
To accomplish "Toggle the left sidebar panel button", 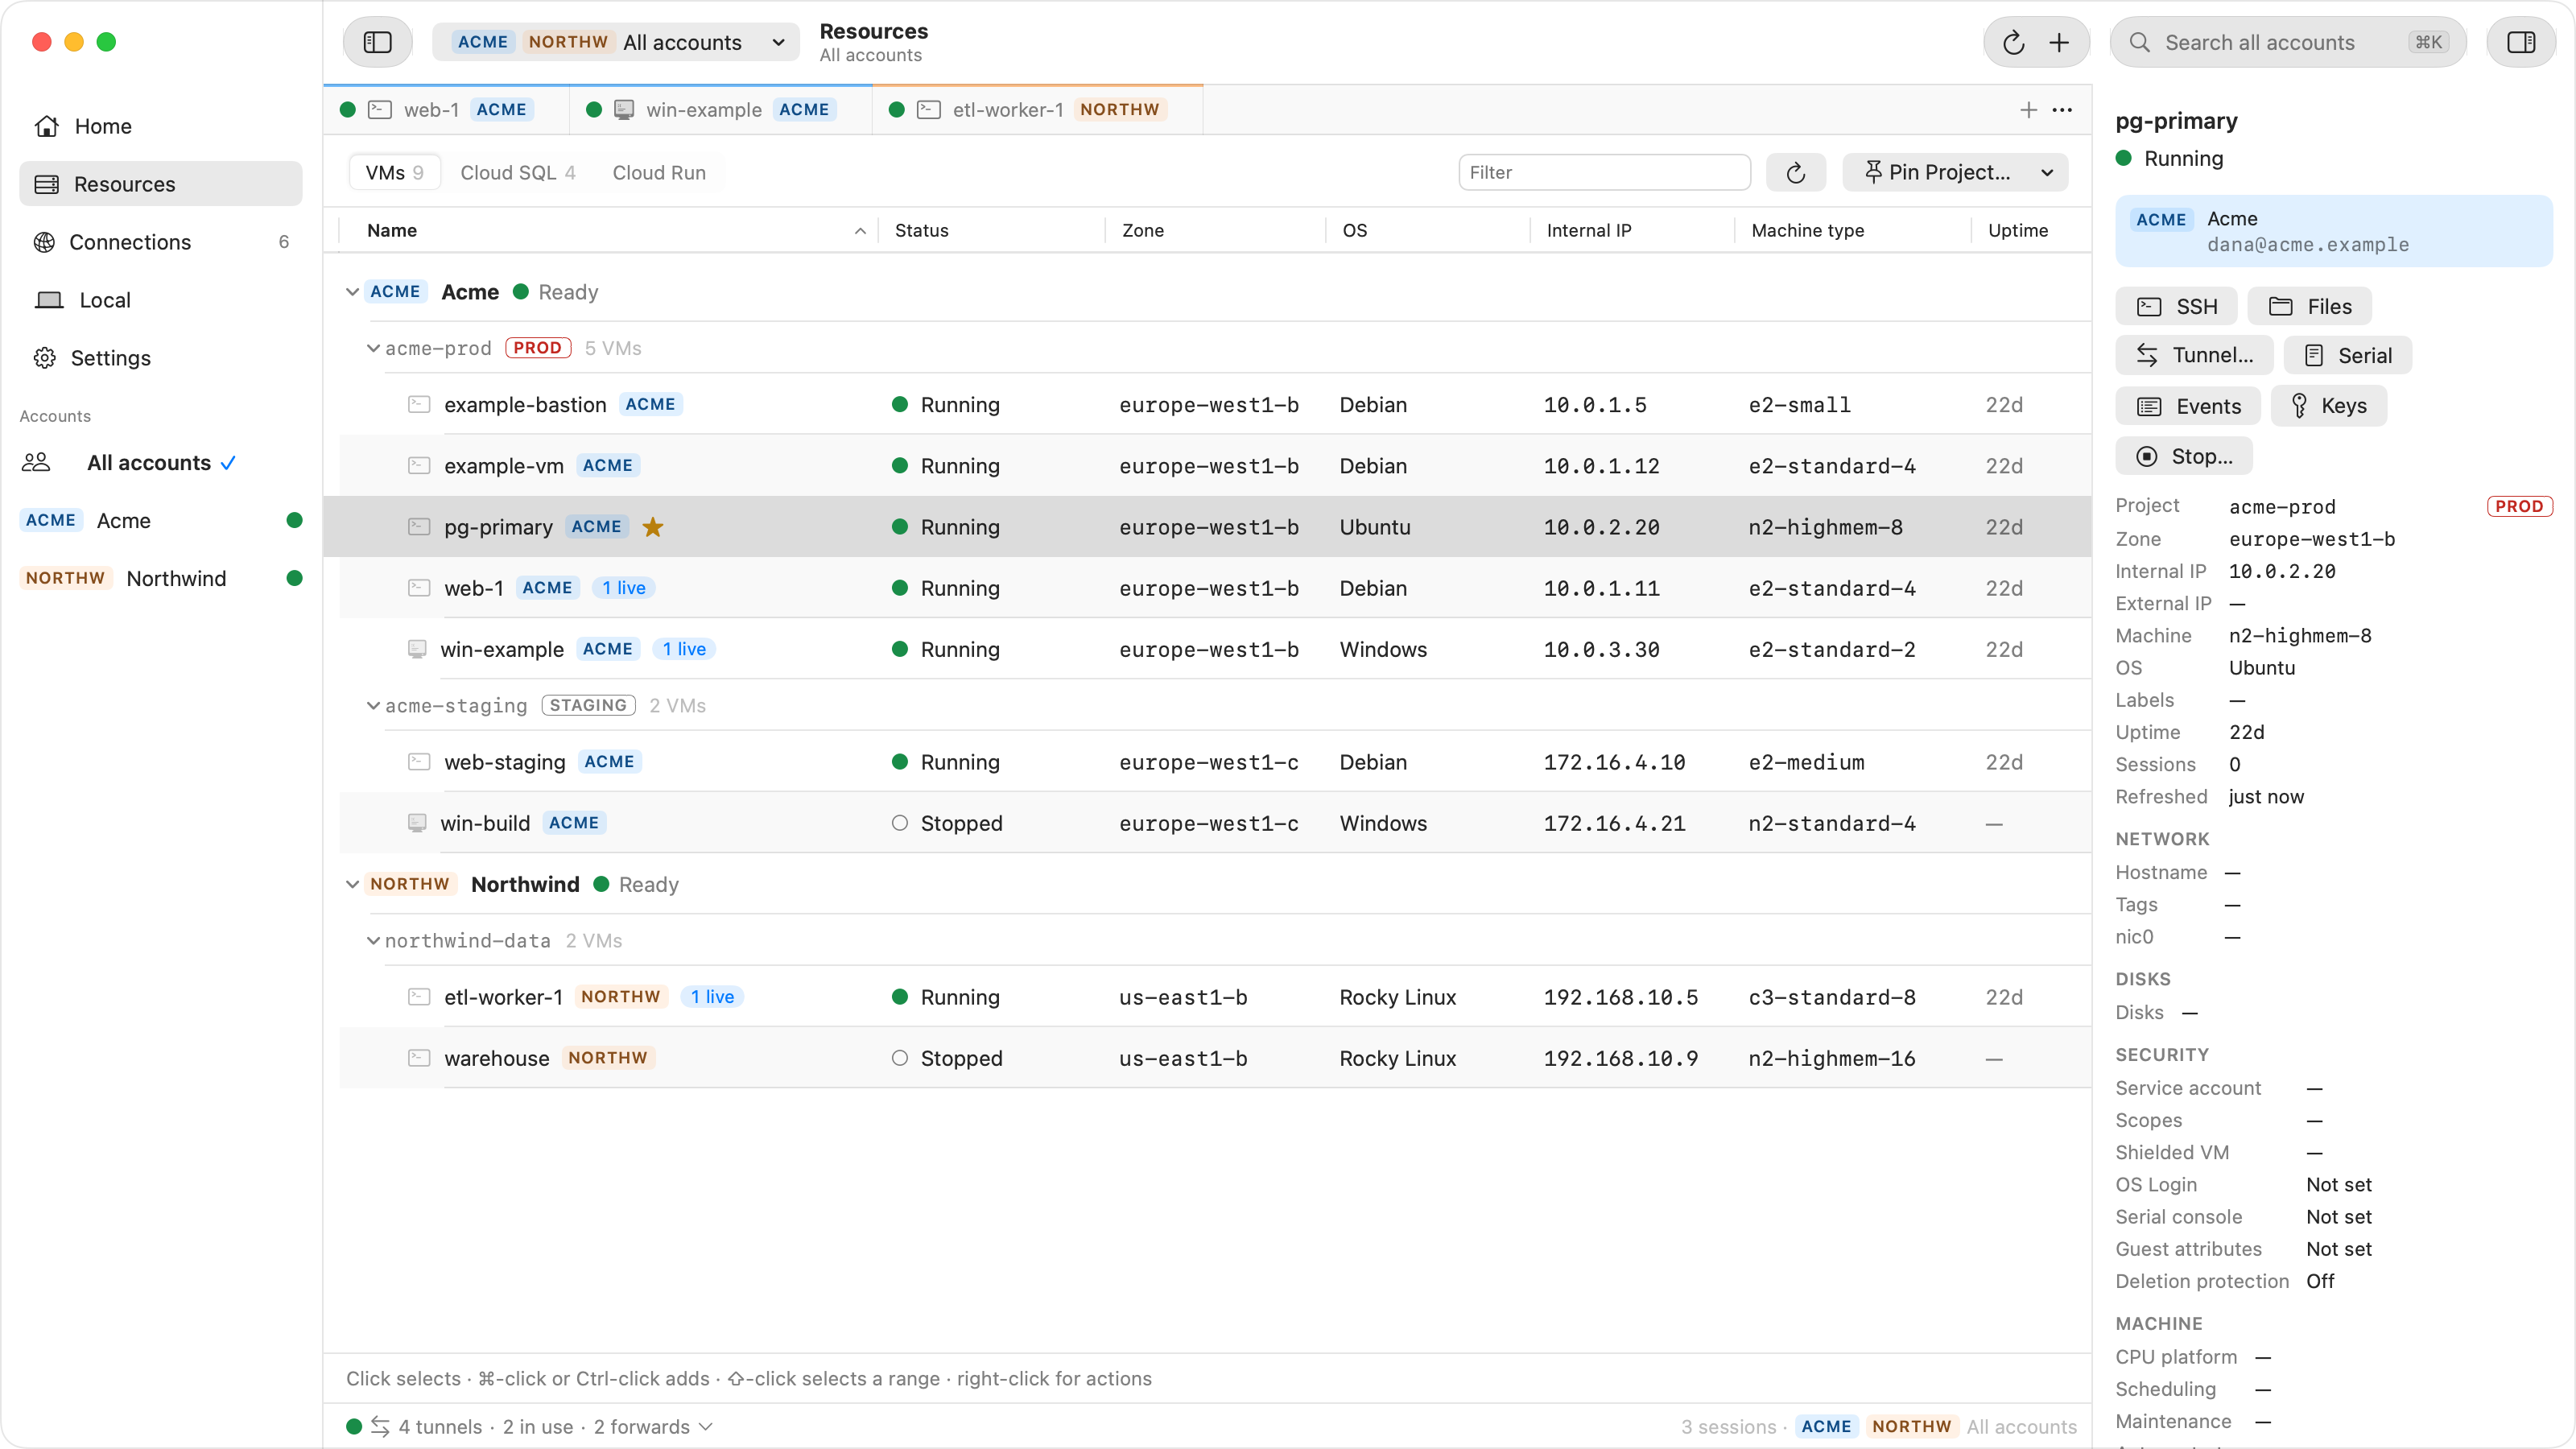I will coord(377,42).
